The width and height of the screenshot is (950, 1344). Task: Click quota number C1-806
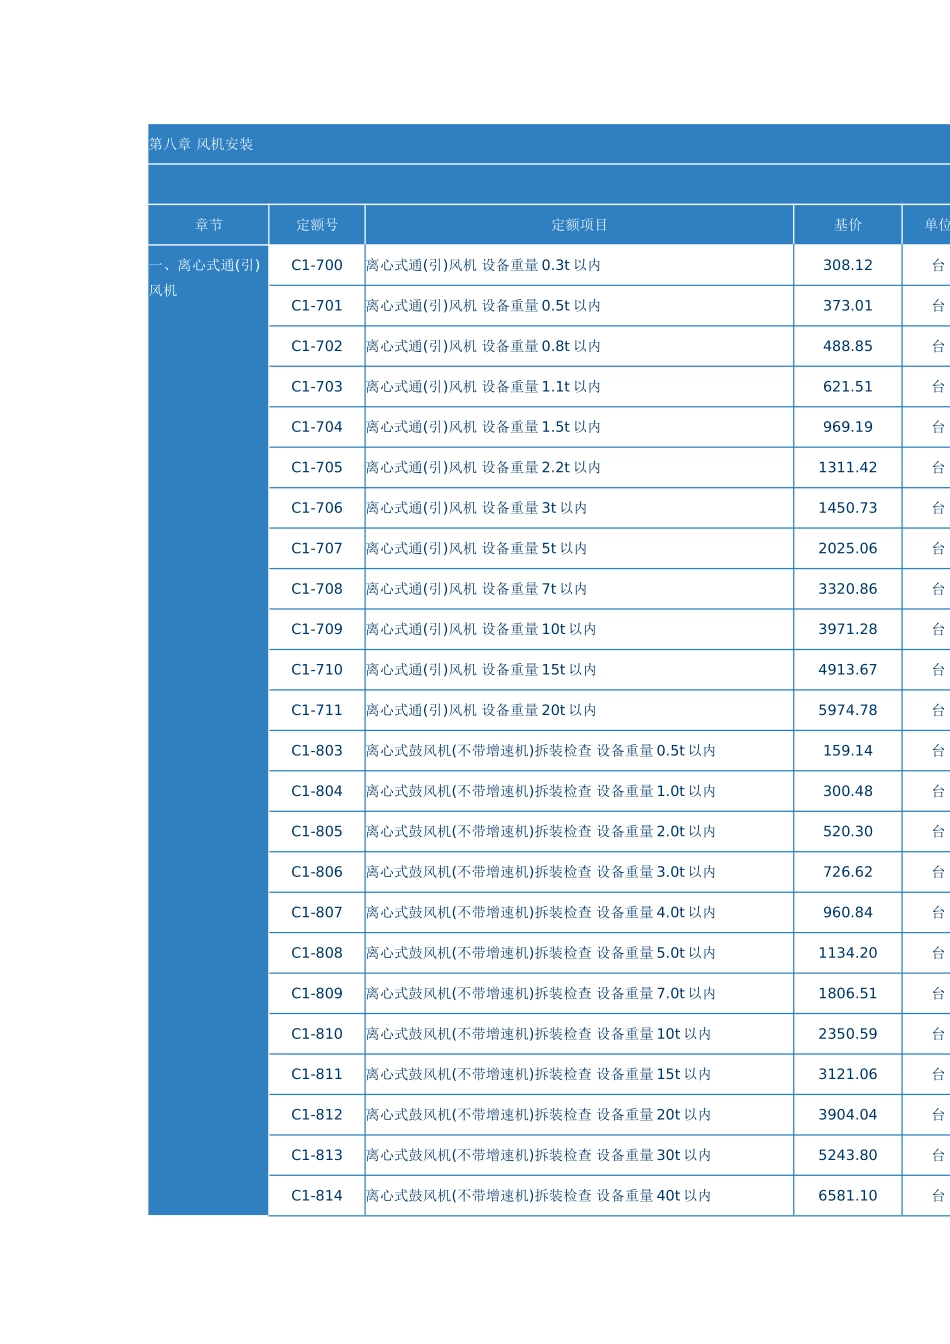pyautogui.click(x=317, y=872)
